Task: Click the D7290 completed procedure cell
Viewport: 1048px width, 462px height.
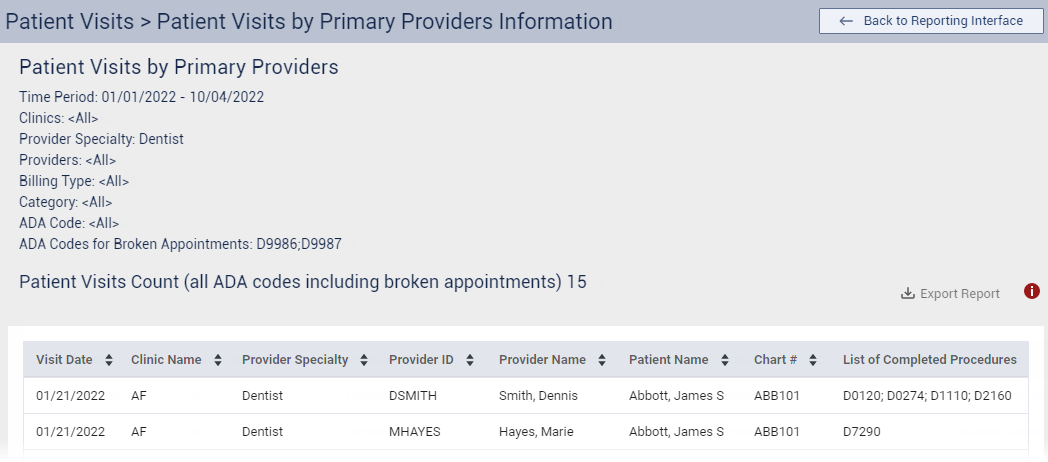Action: [862, 432]
